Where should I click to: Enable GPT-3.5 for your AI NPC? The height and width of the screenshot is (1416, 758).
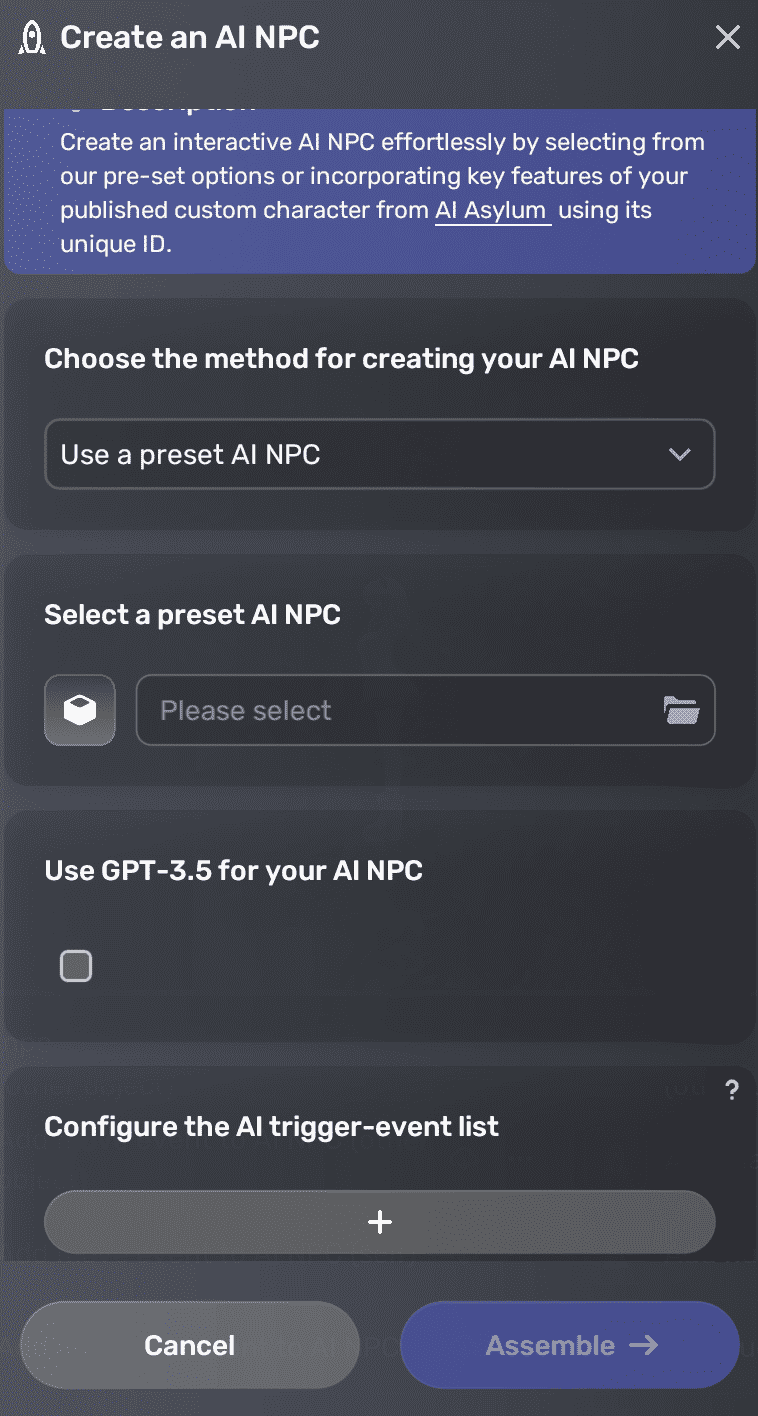click(x=76, y=965)
